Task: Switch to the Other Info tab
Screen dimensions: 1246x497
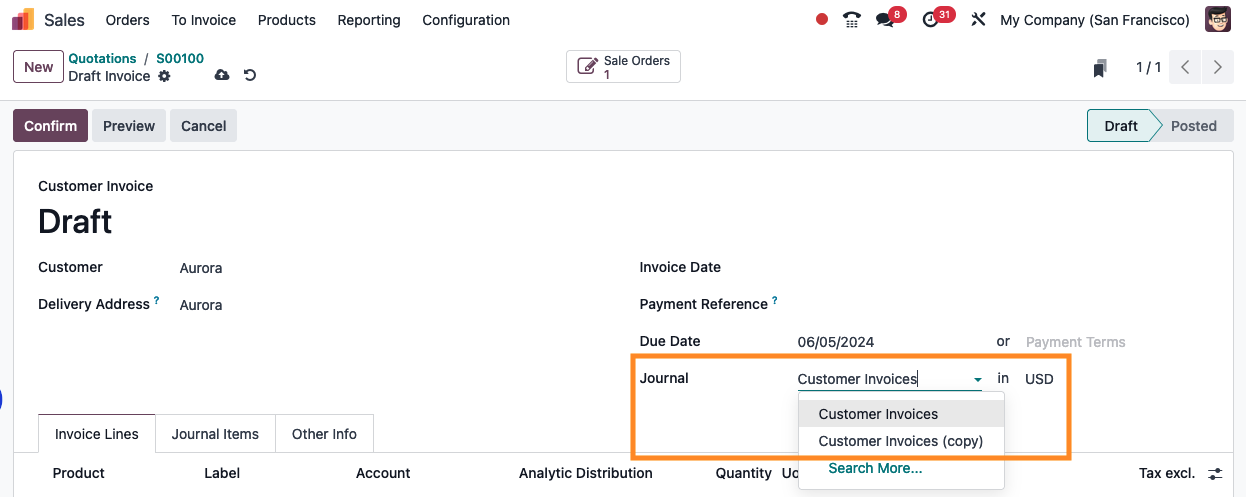Action: click(x=324, y=434)
